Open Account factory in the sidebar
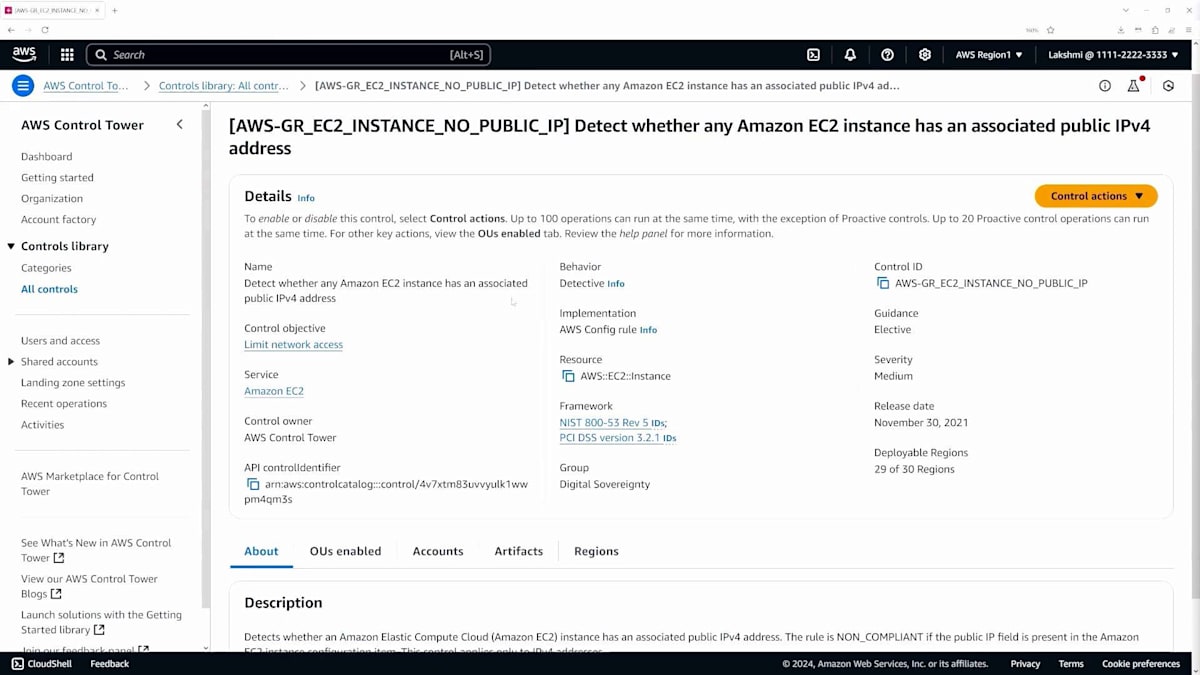The height and width of the screenshot is (675, 1200). pyautogui.click(x=59, y=220)
